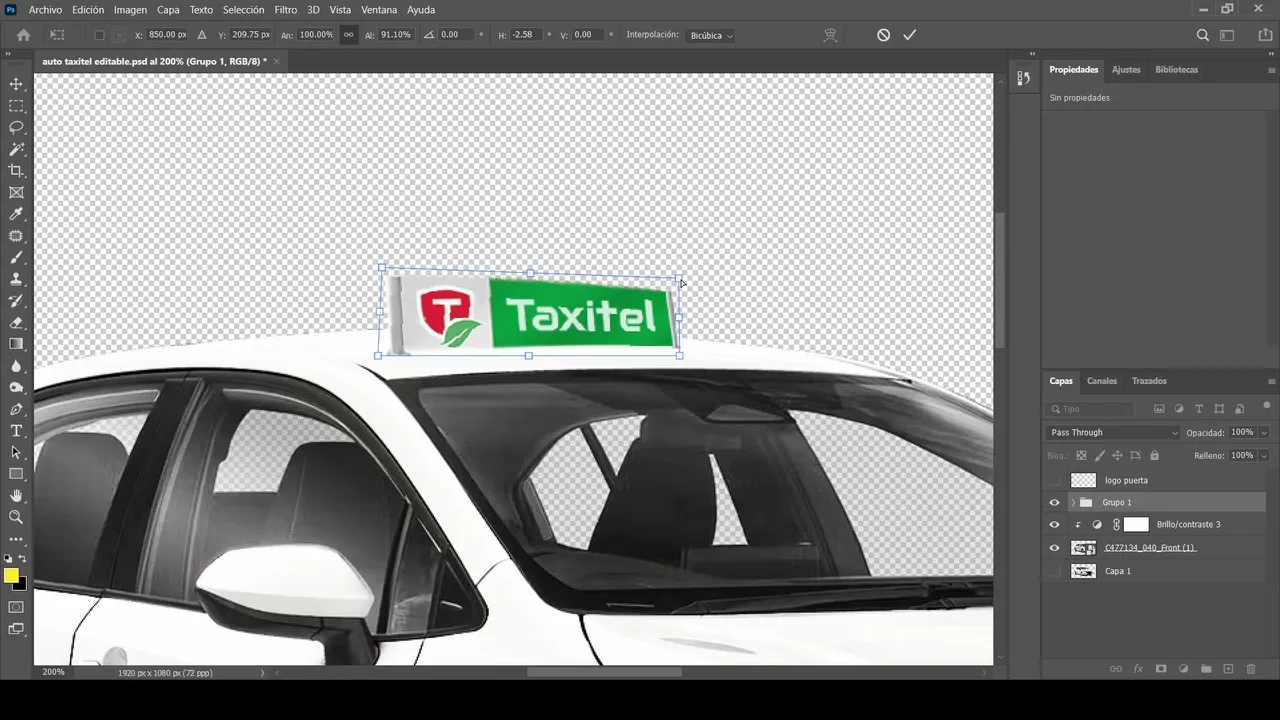Select the Healing Brush tool
The height and width of the screenshot is (720, 1280).
click(16, 236)
